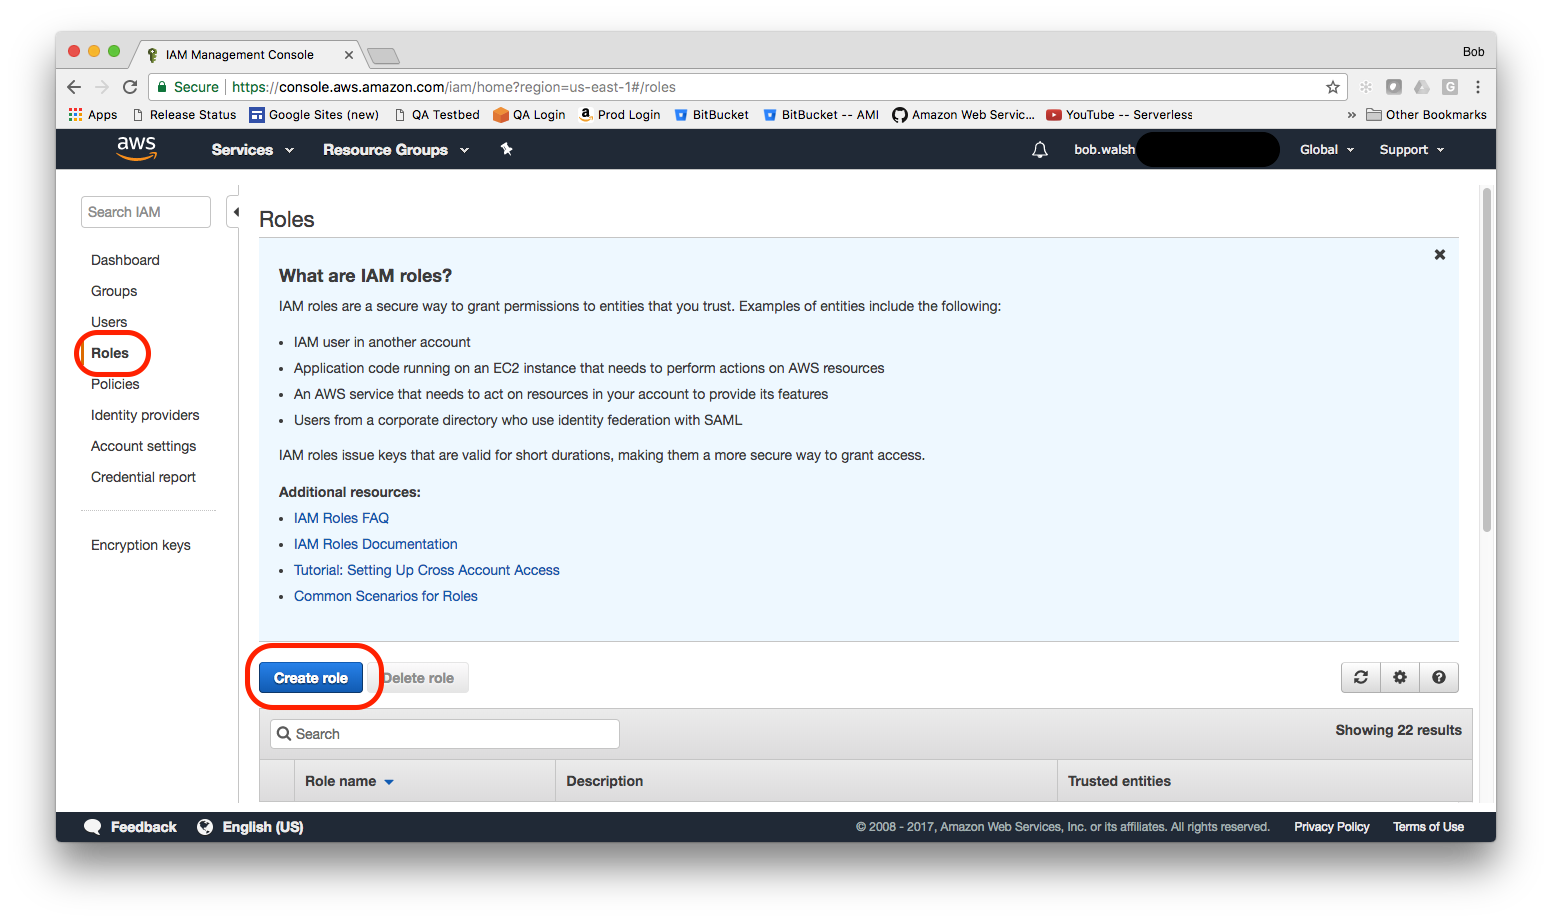Open the Prod Login Amazon bookmark

pos(620,115)
